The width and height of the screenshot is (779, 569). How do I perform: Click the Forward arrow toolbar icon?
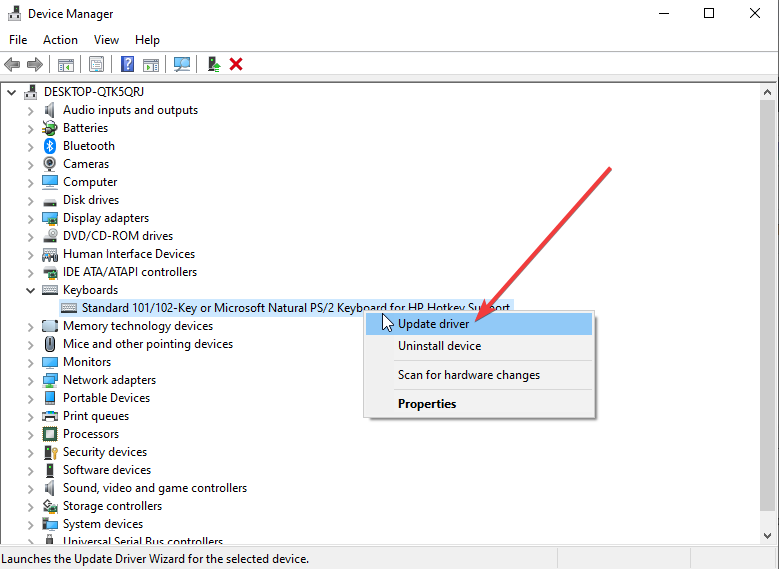coord(35,64)
